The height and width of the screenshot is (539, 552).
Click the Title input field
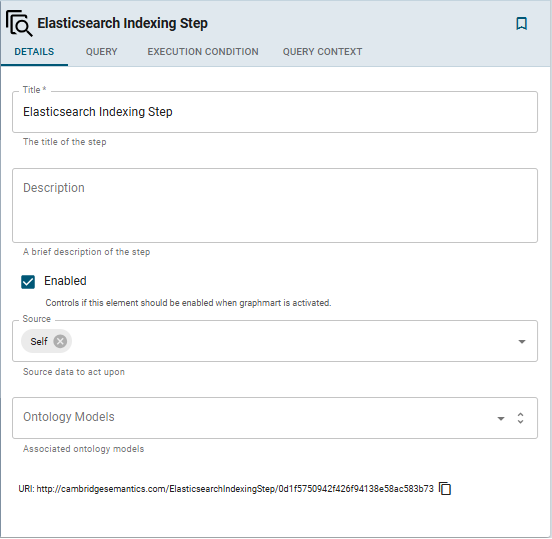[275, 112]
